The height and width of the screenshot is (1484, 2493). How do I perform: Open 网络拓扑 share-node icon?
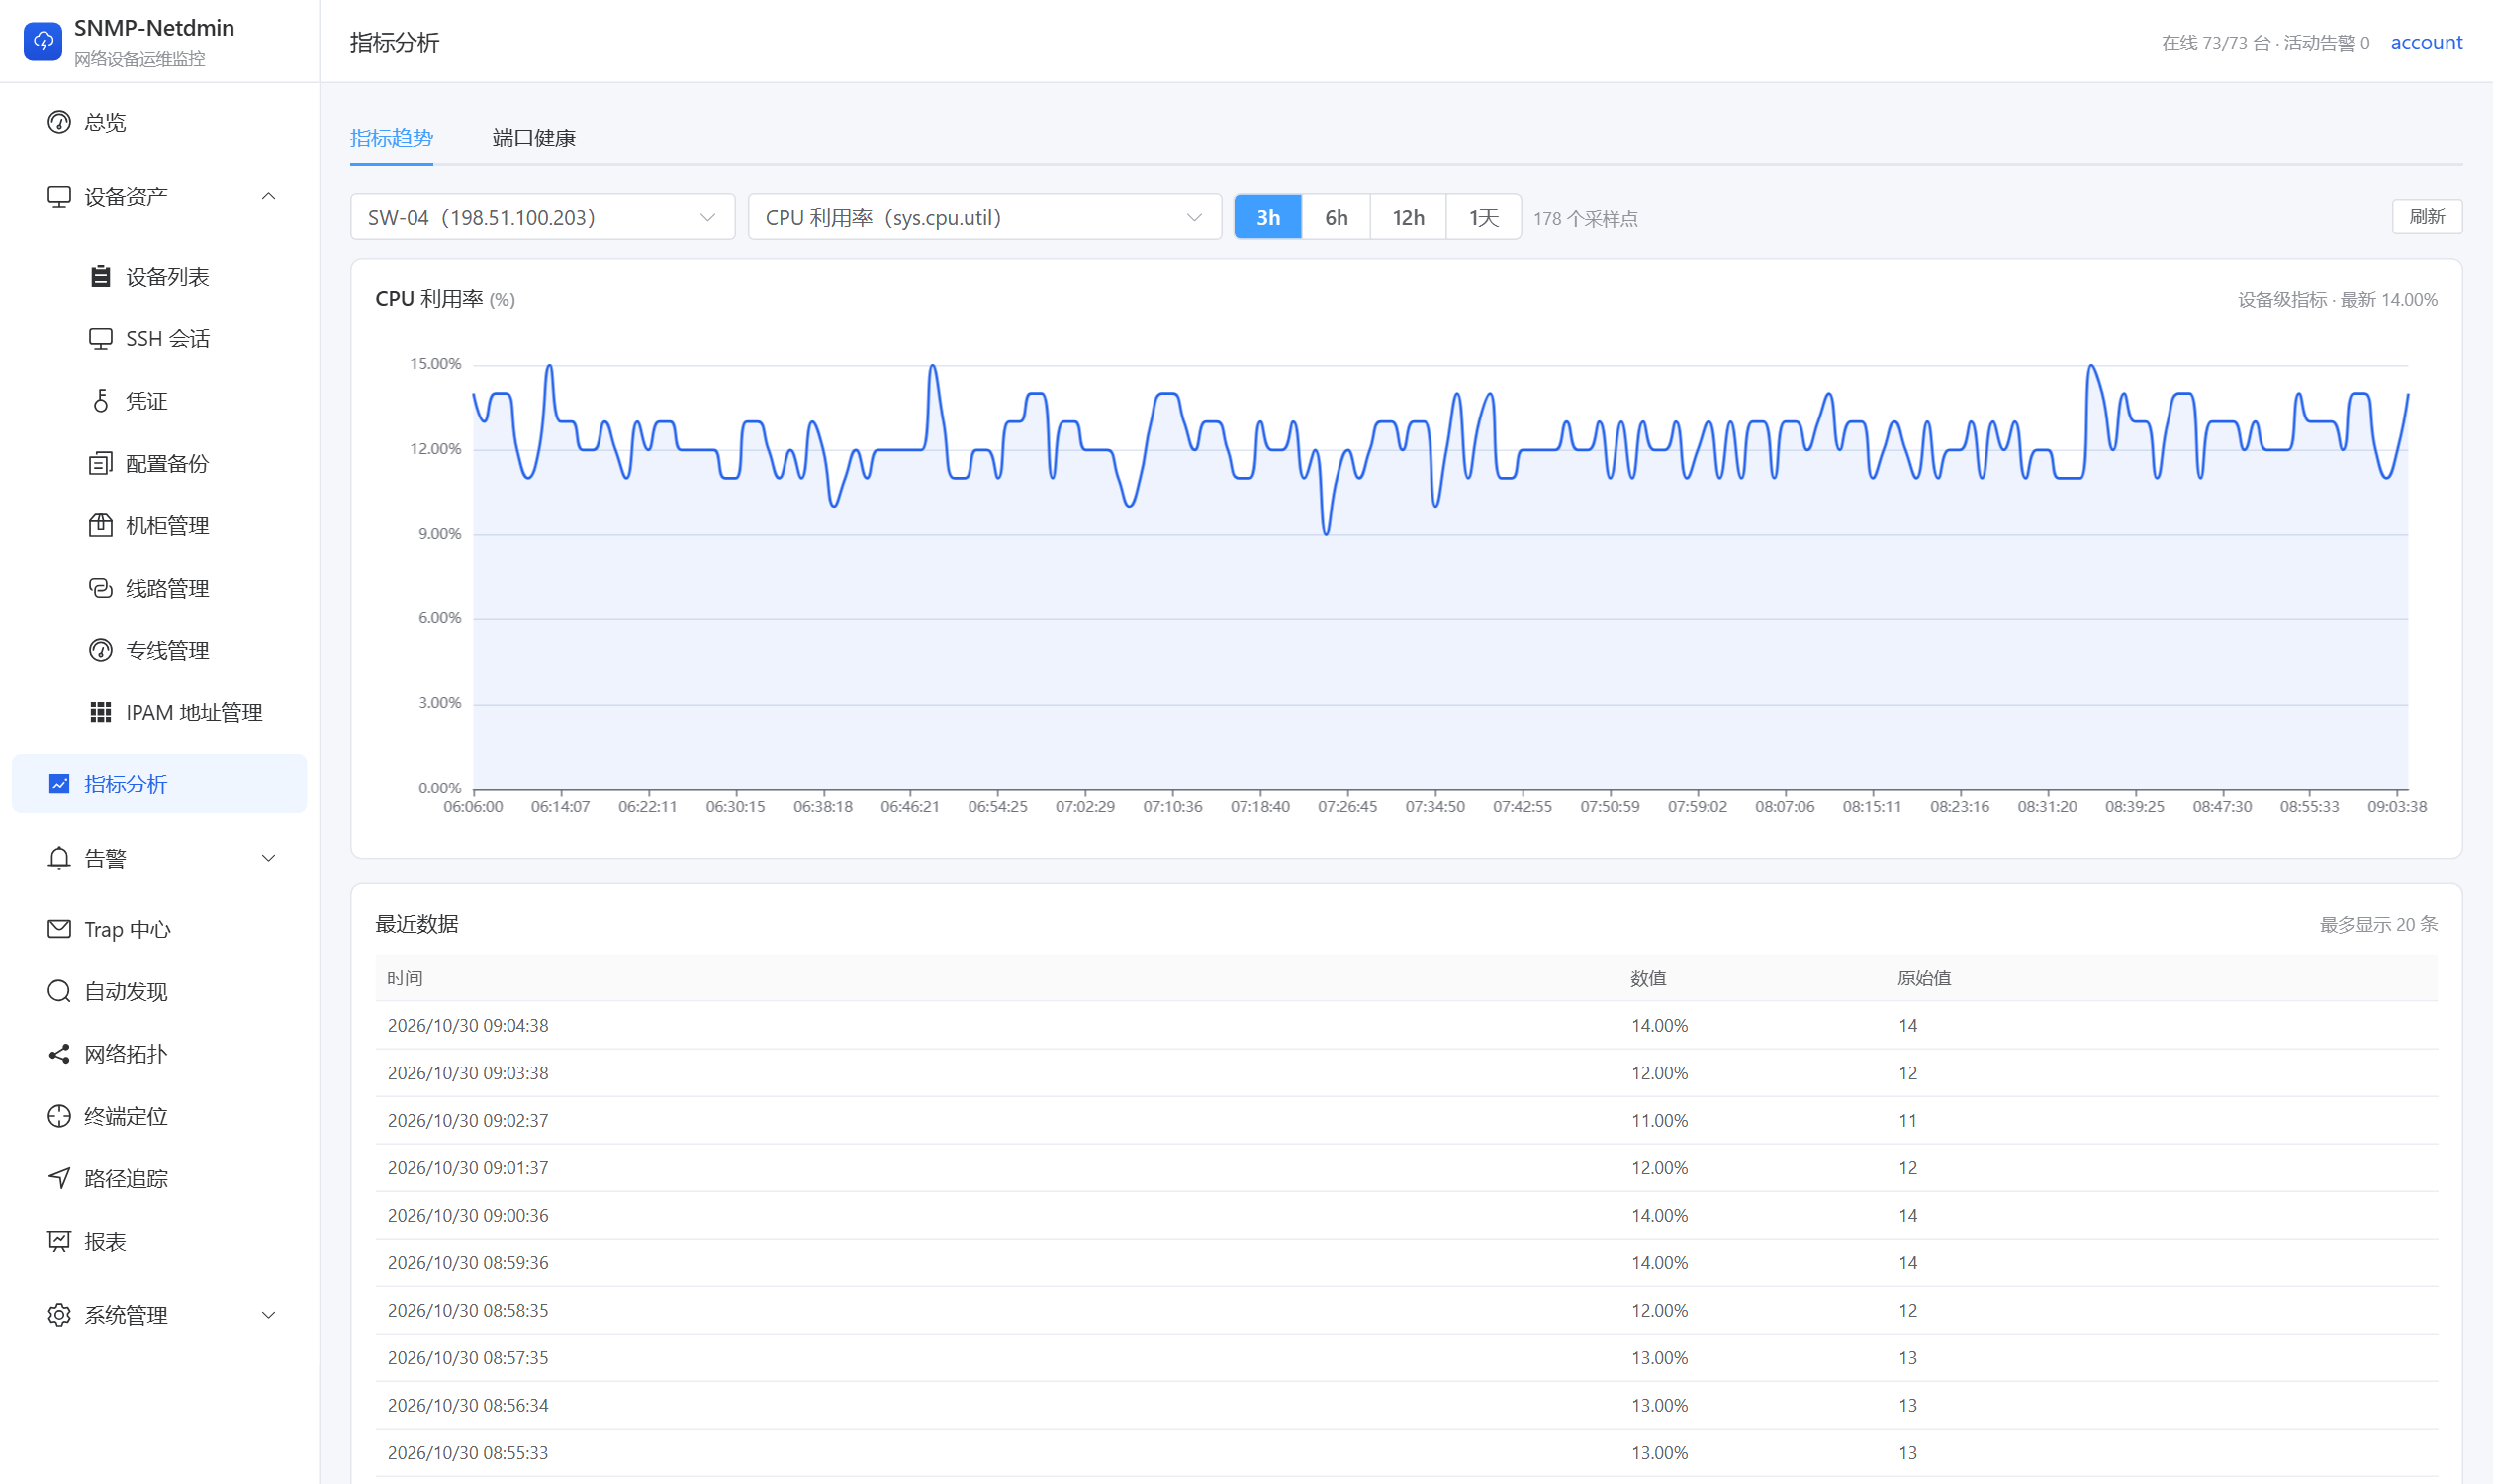point(59,1054)
